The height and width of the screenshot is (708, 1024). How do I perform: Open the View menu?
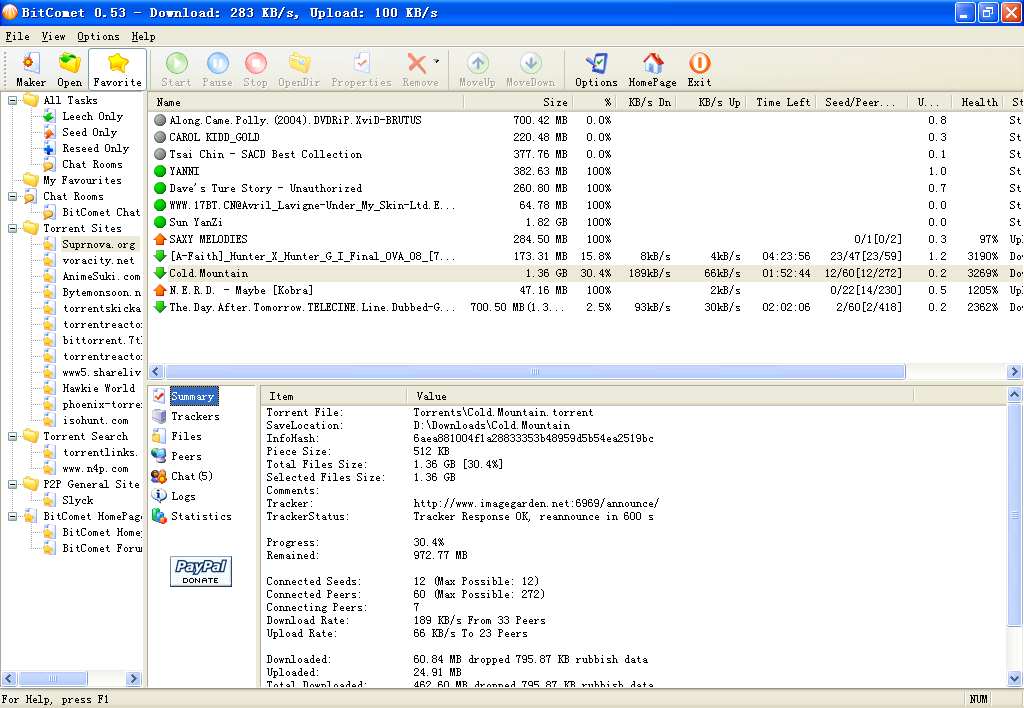click(53, 37)
